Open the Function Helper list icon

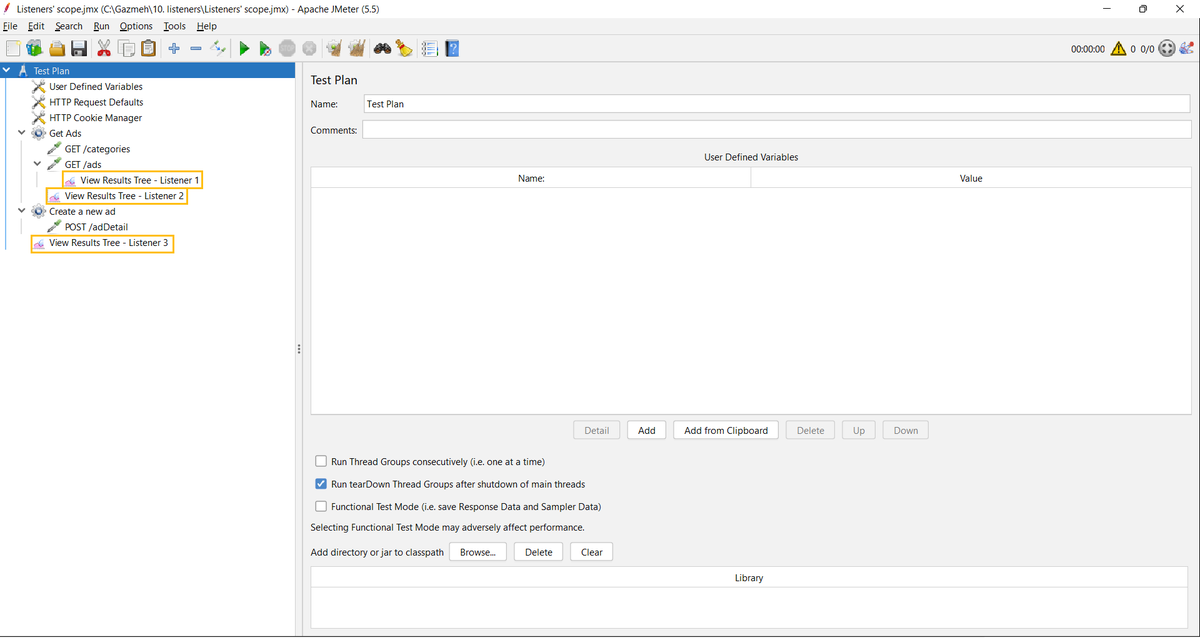[x=430, y=48]
